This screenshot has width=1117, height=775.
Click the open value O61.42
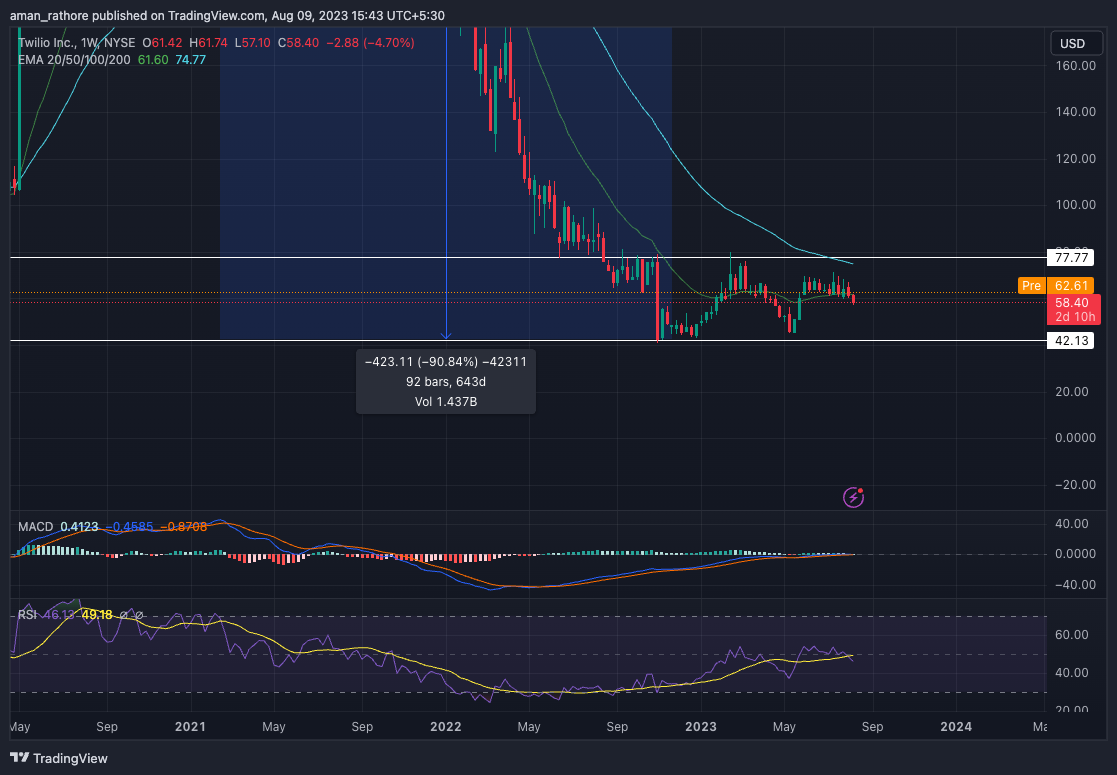162,43
